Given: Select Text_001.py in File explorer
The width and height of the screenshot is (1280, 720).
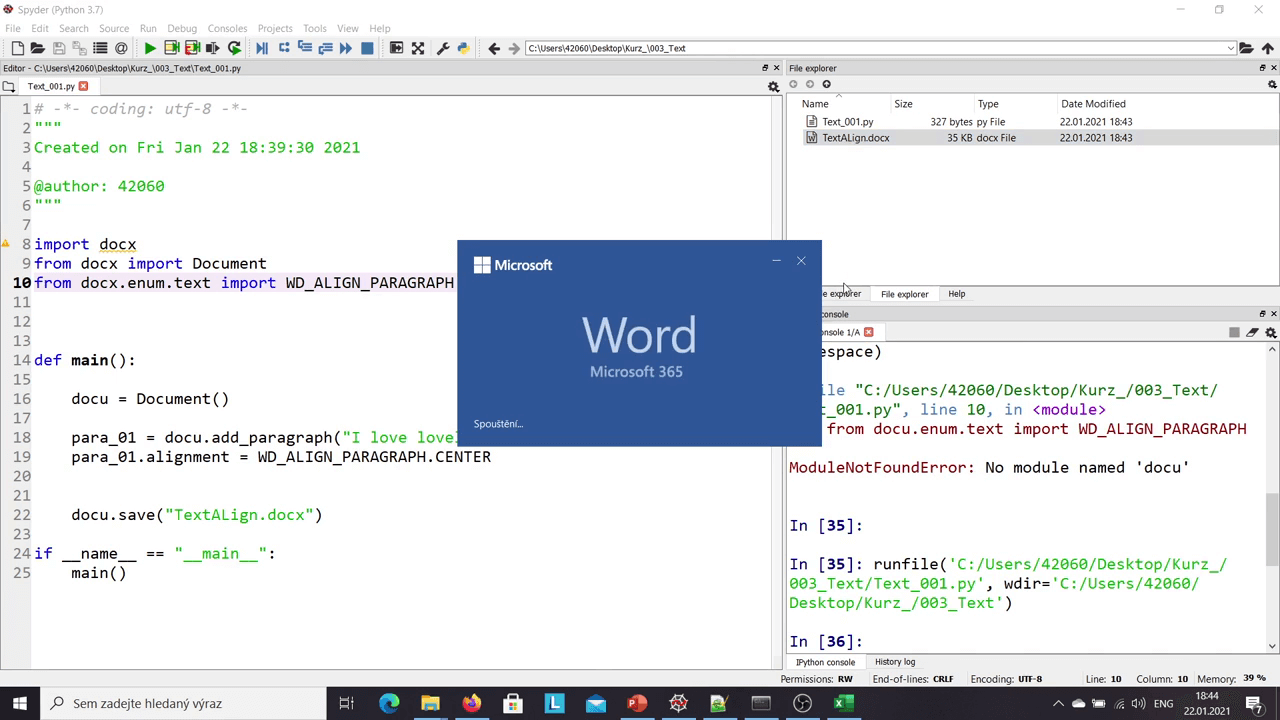Looking at the screenshot, I should pos(847,122).
